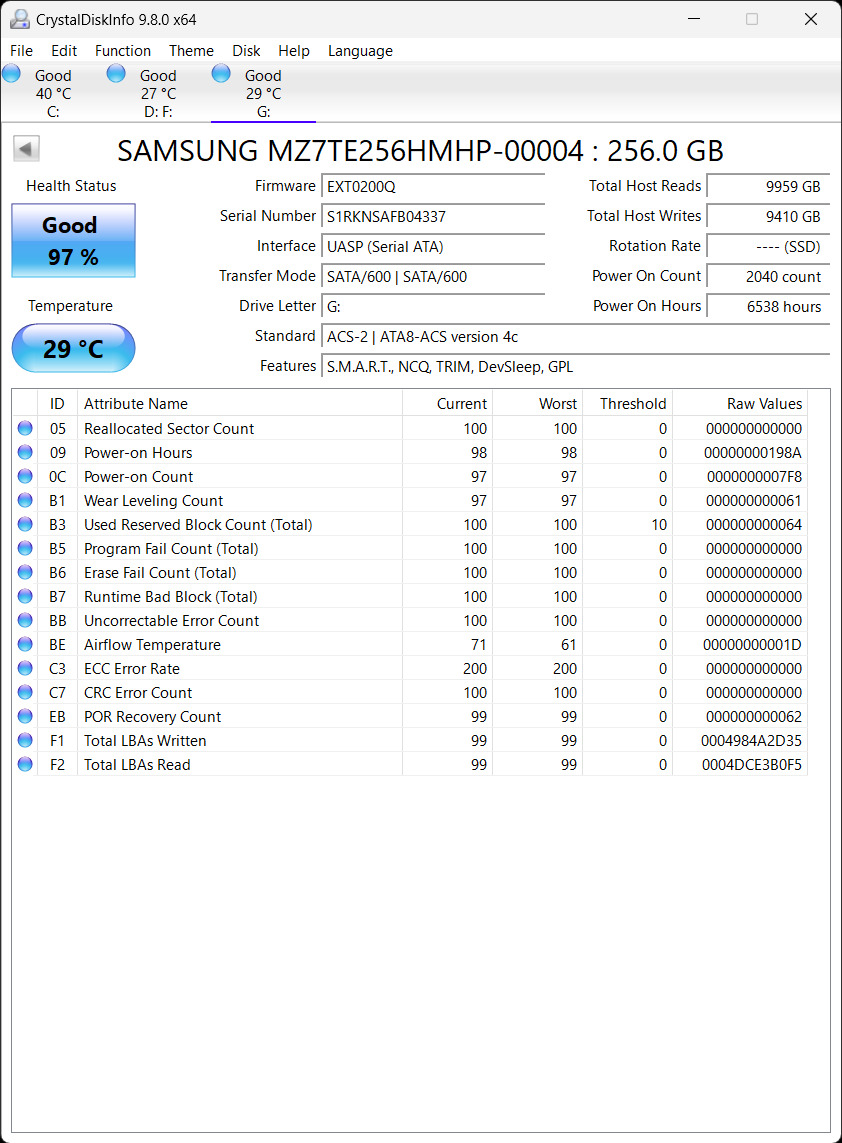Click the ID column header

[x=57, y=403]
